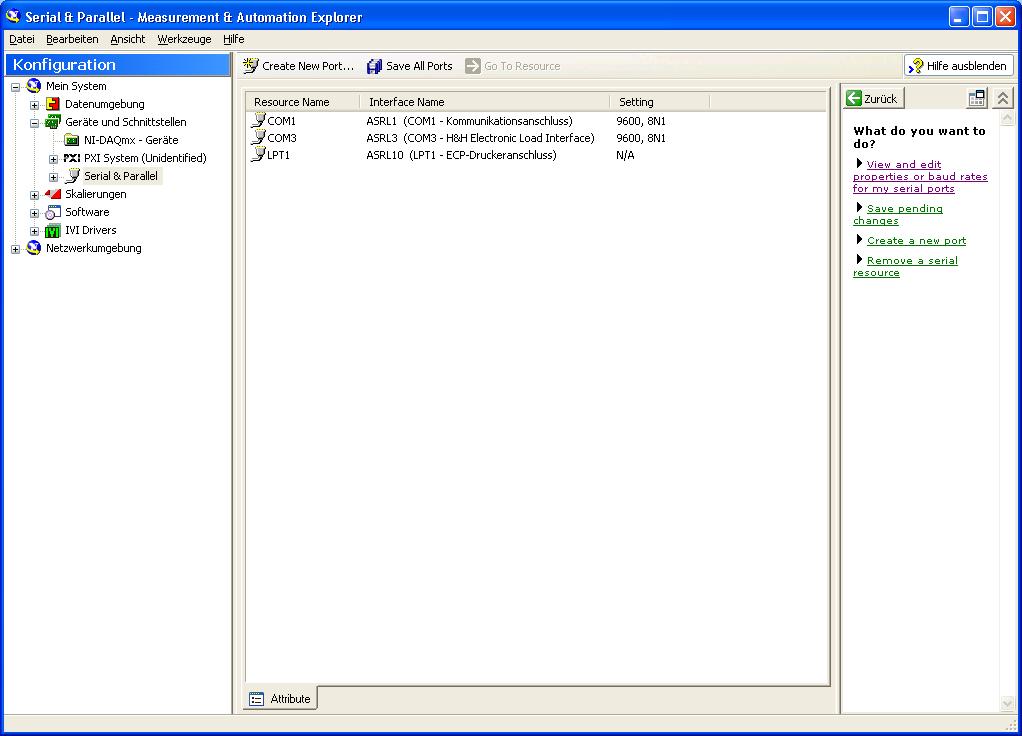Click the Attribute tab icon
The height and width of the screenshot is (736, 1022).
click(257, 699)
